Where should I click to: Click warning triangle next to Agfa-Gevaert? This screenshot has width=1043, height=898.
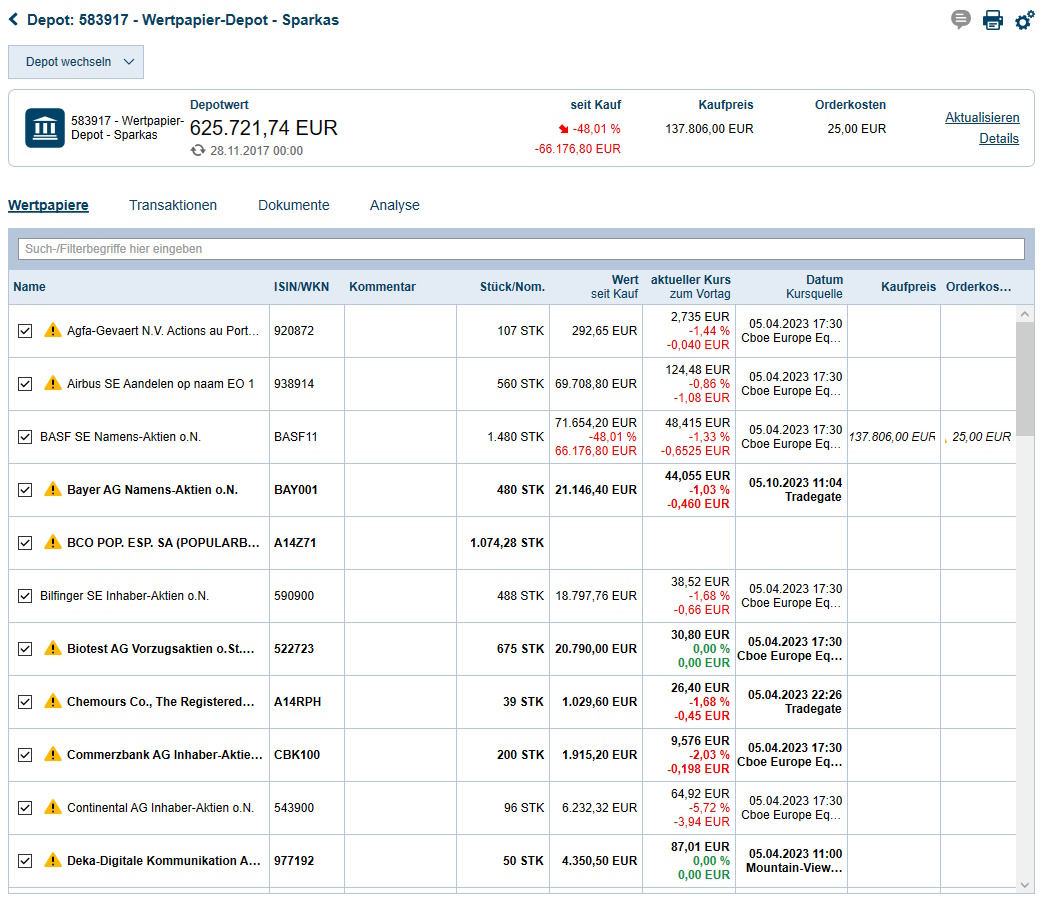coord(53,330)
